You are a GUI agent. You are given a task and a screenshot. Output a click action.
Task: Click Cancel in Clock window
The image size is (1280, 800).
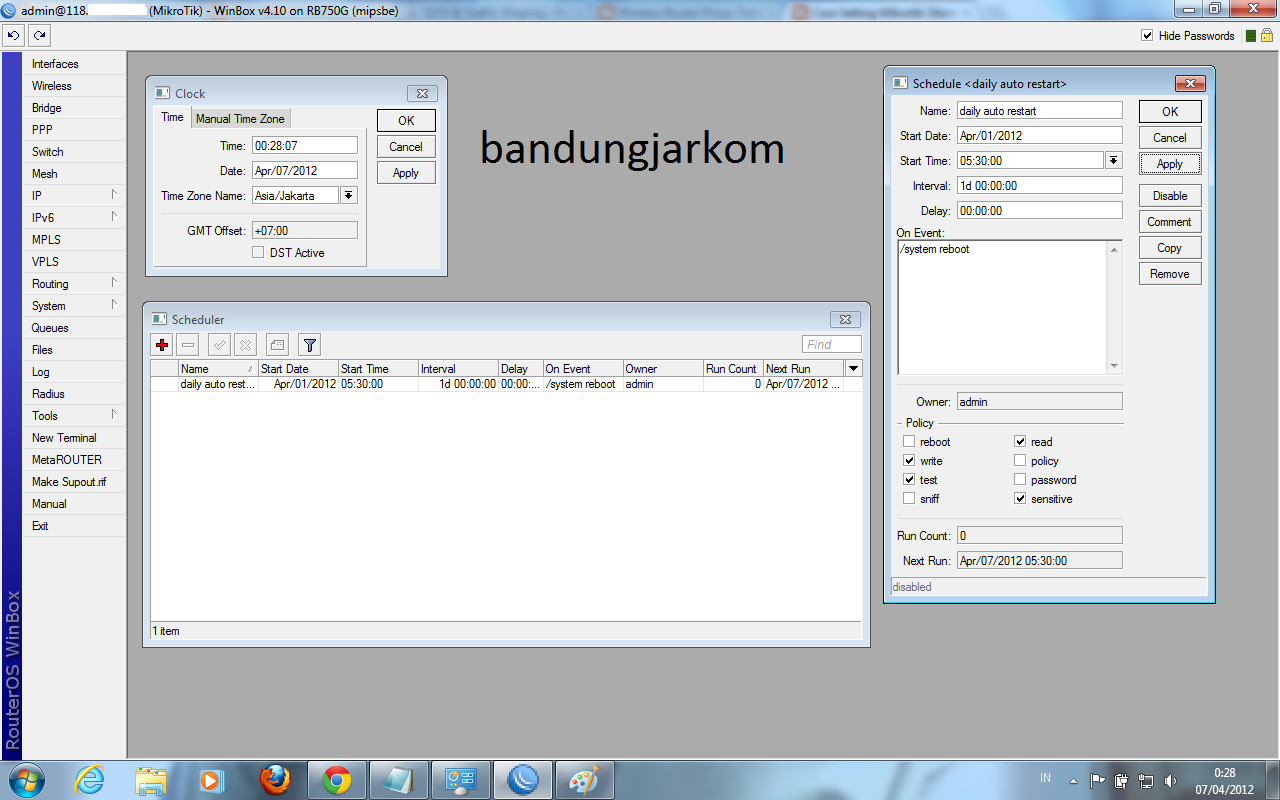(x=406, y=147)
